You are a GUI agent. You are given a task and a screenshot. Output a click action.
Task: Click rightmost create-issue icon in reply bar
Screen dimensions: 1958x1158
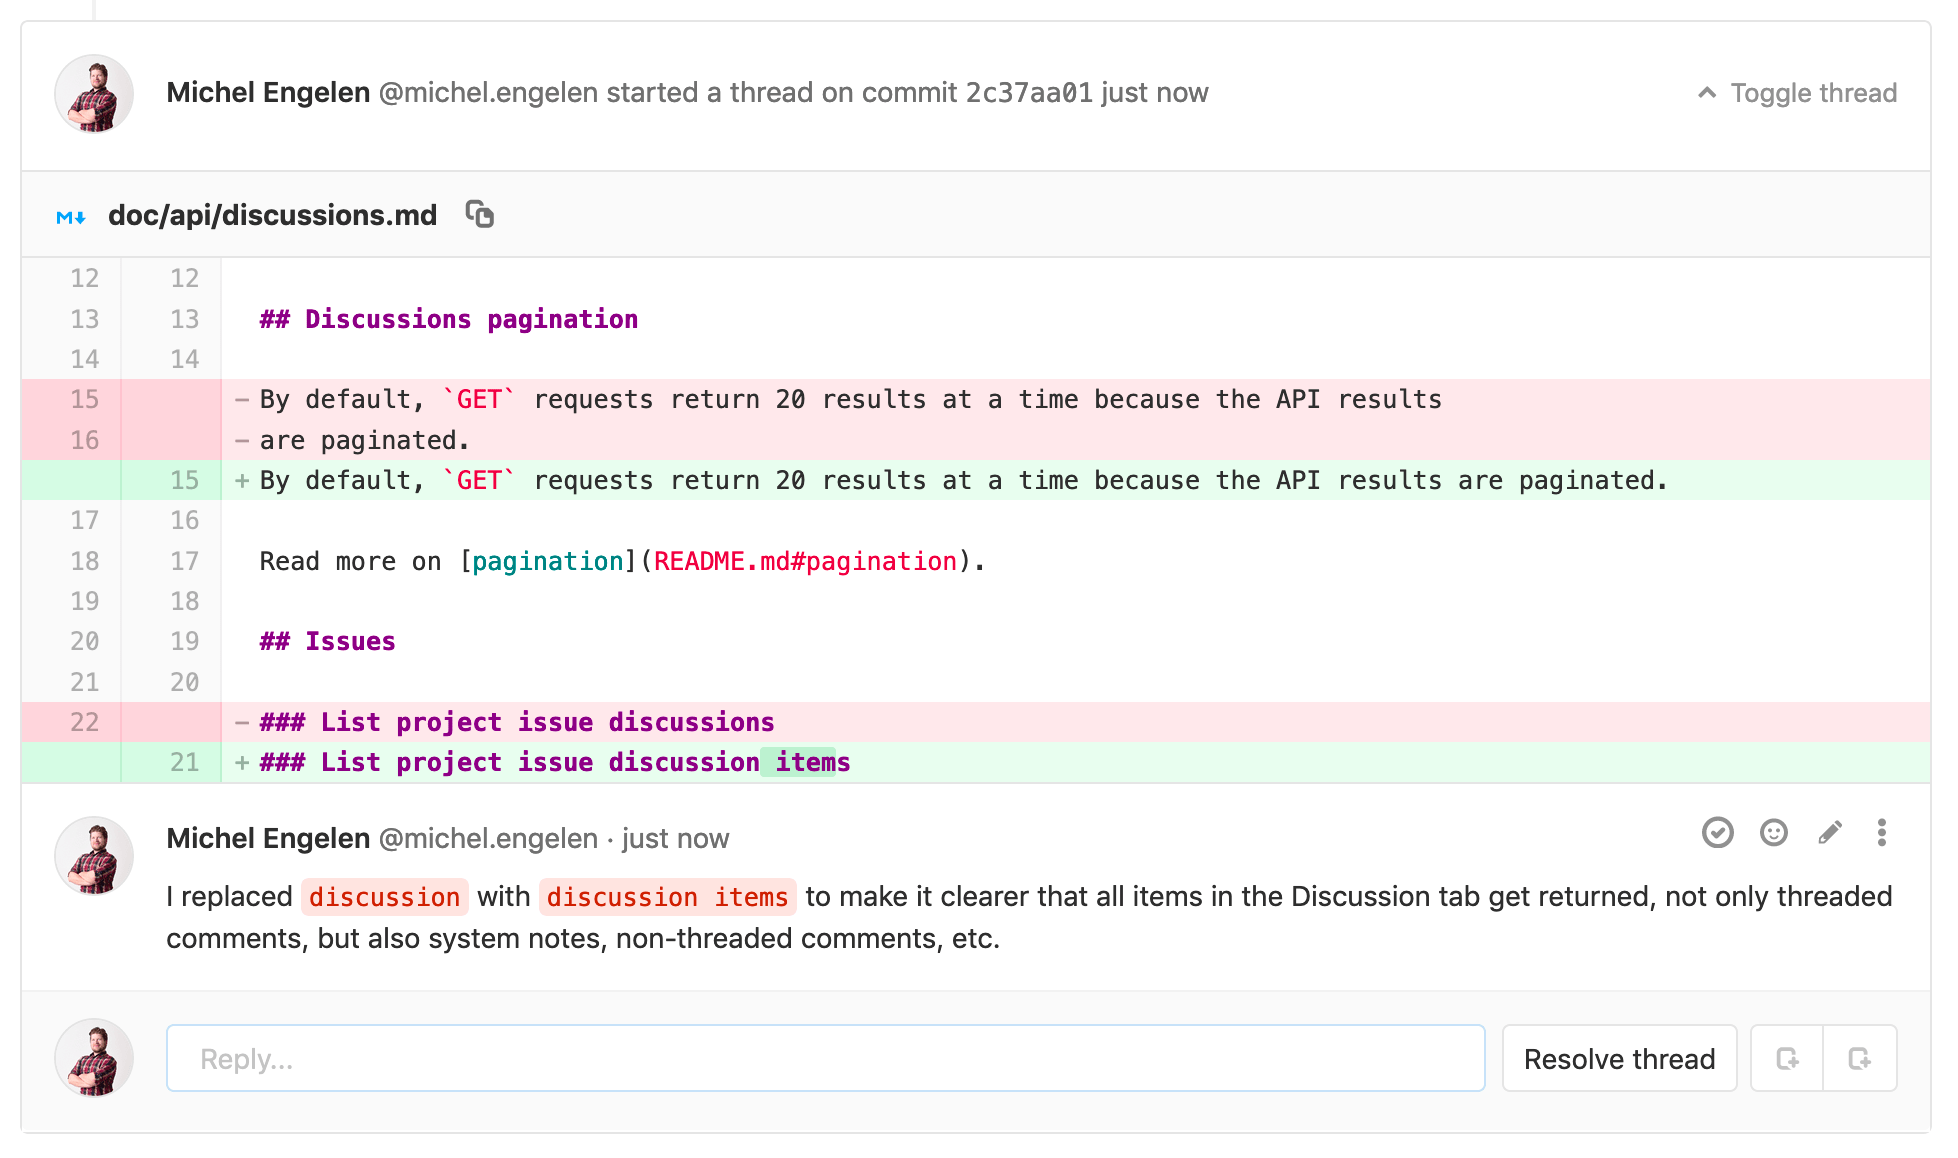1859,1059
